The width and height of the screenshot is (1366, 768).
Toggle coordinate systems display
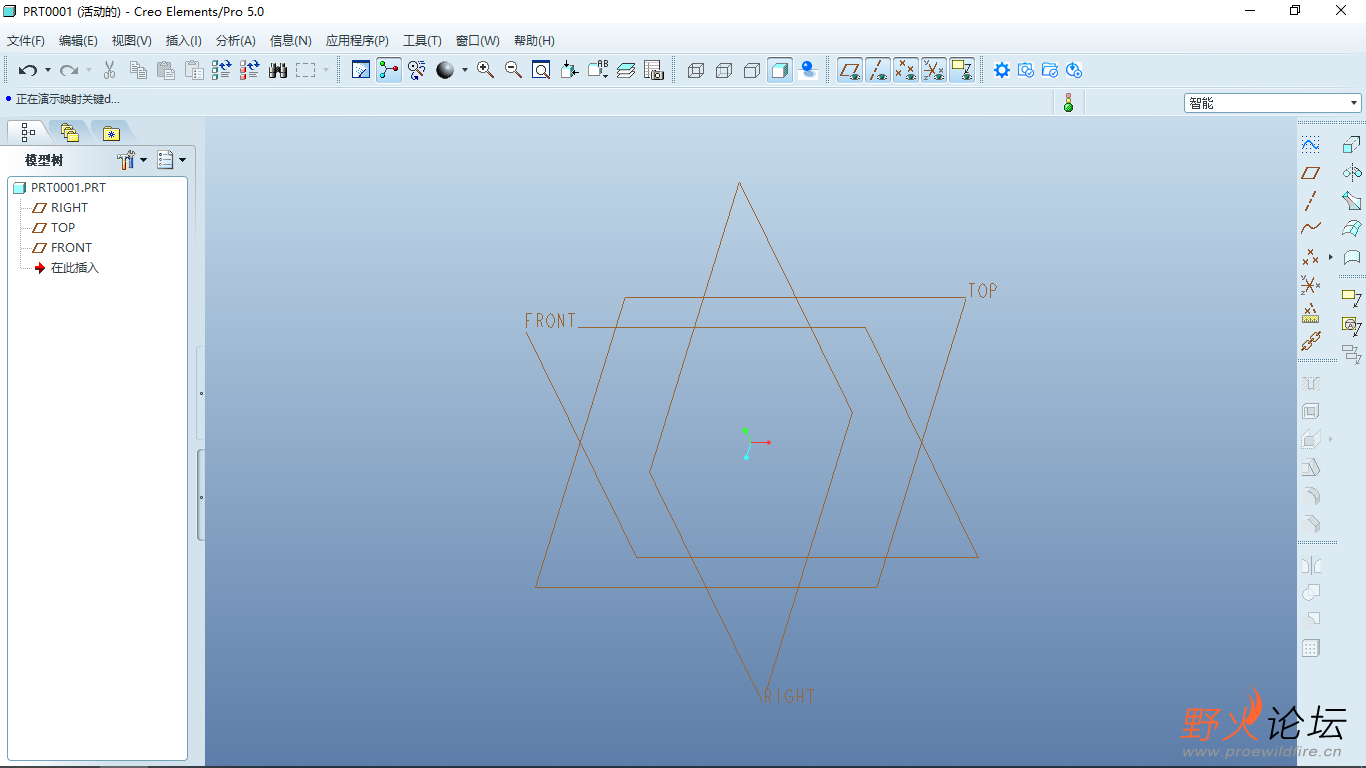coord(934,70)
